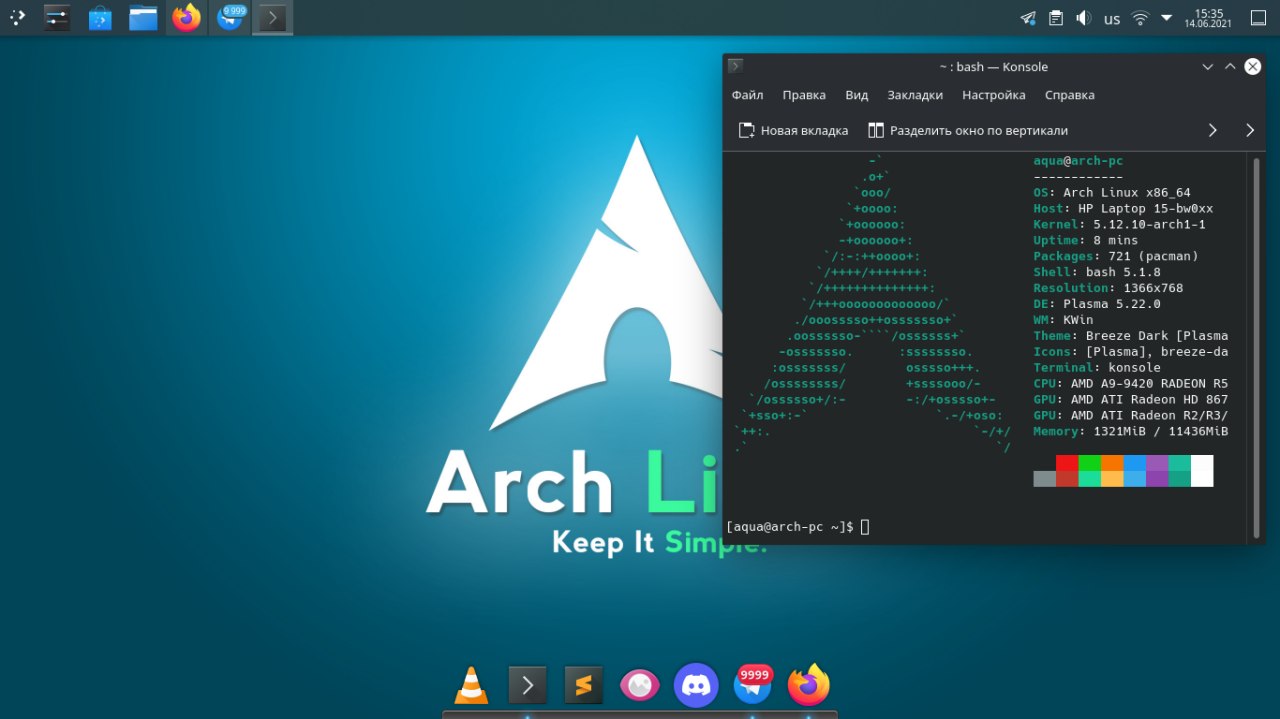Click the Konsole window menu icon in titlebar
This screenshot has width=1280, height=719.
click(736, 66)
